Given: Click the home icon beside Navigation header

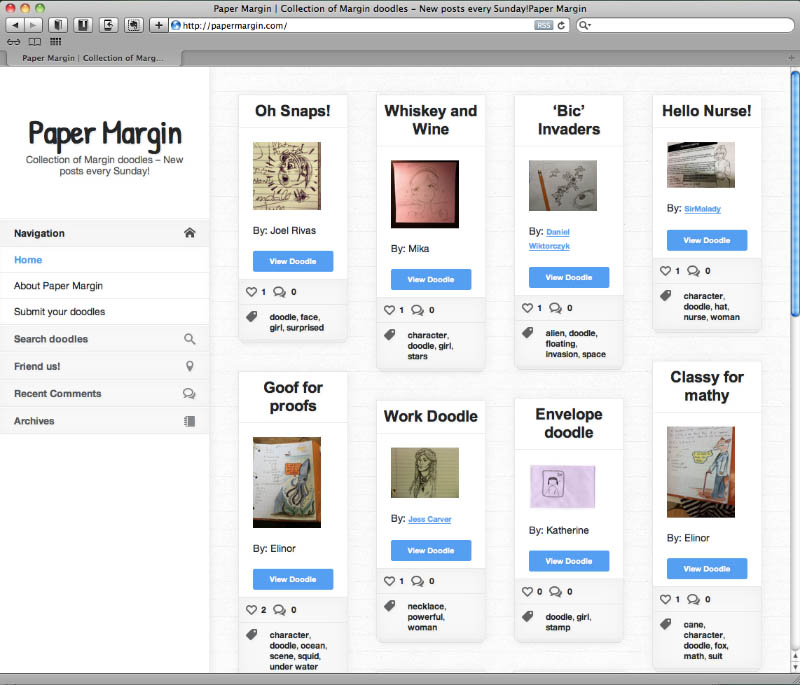Looking at the screenshot, I should [189, 232].
